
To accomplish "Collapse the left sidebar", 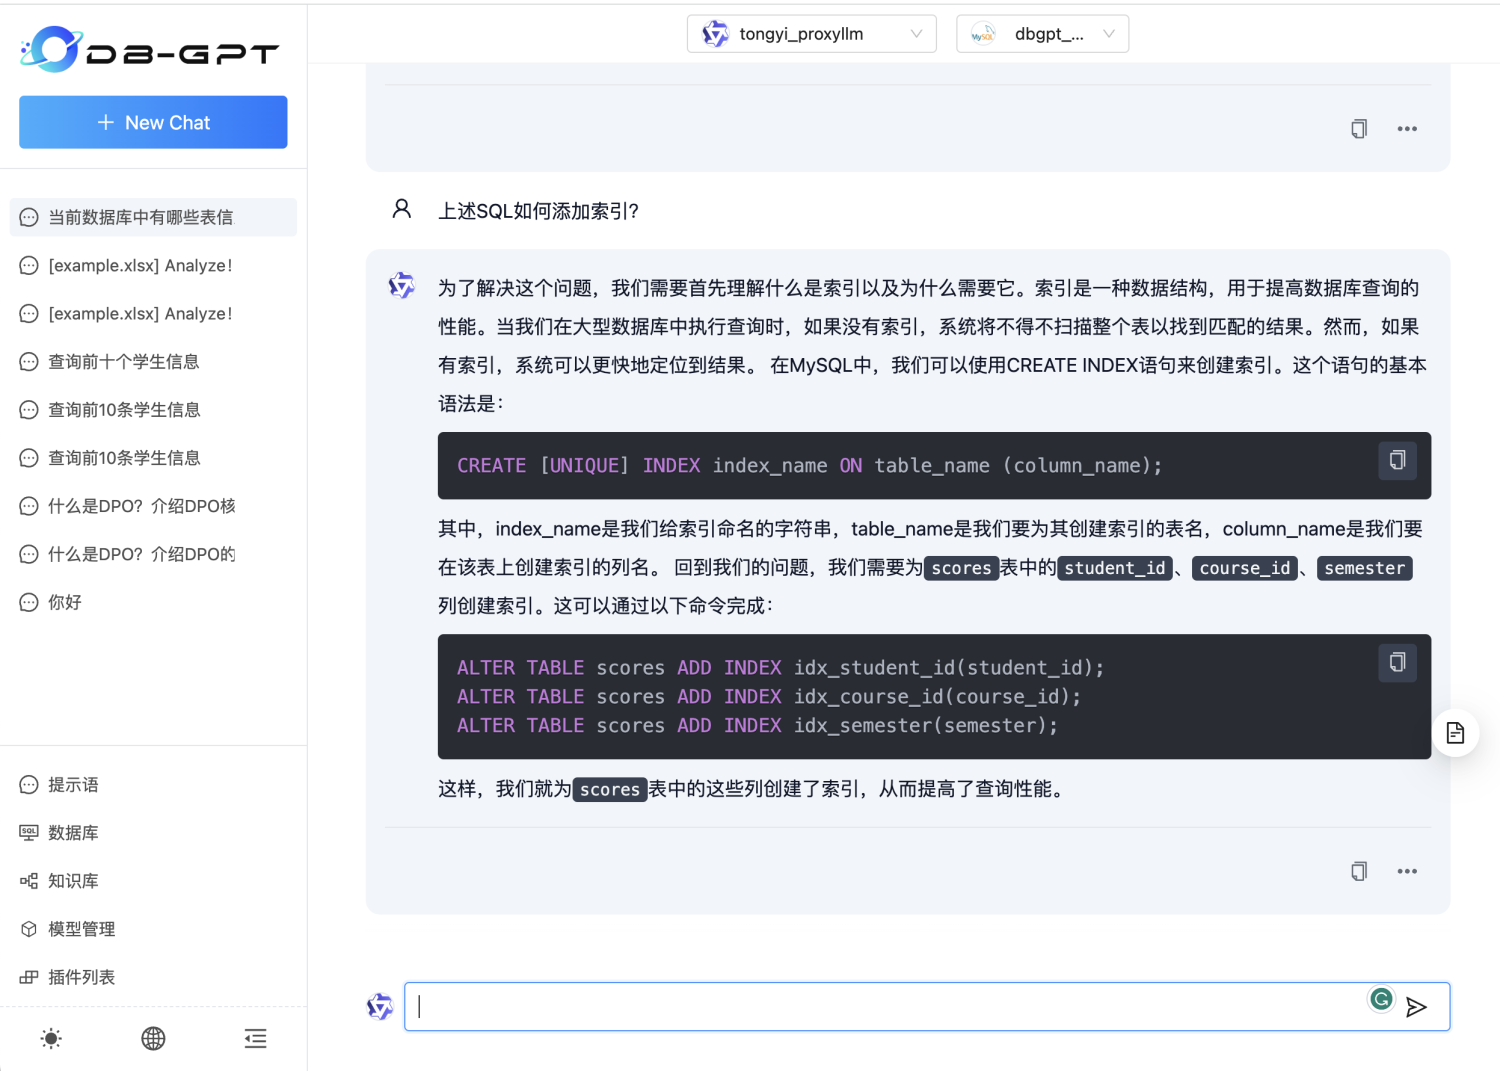I will [255, 1039].
